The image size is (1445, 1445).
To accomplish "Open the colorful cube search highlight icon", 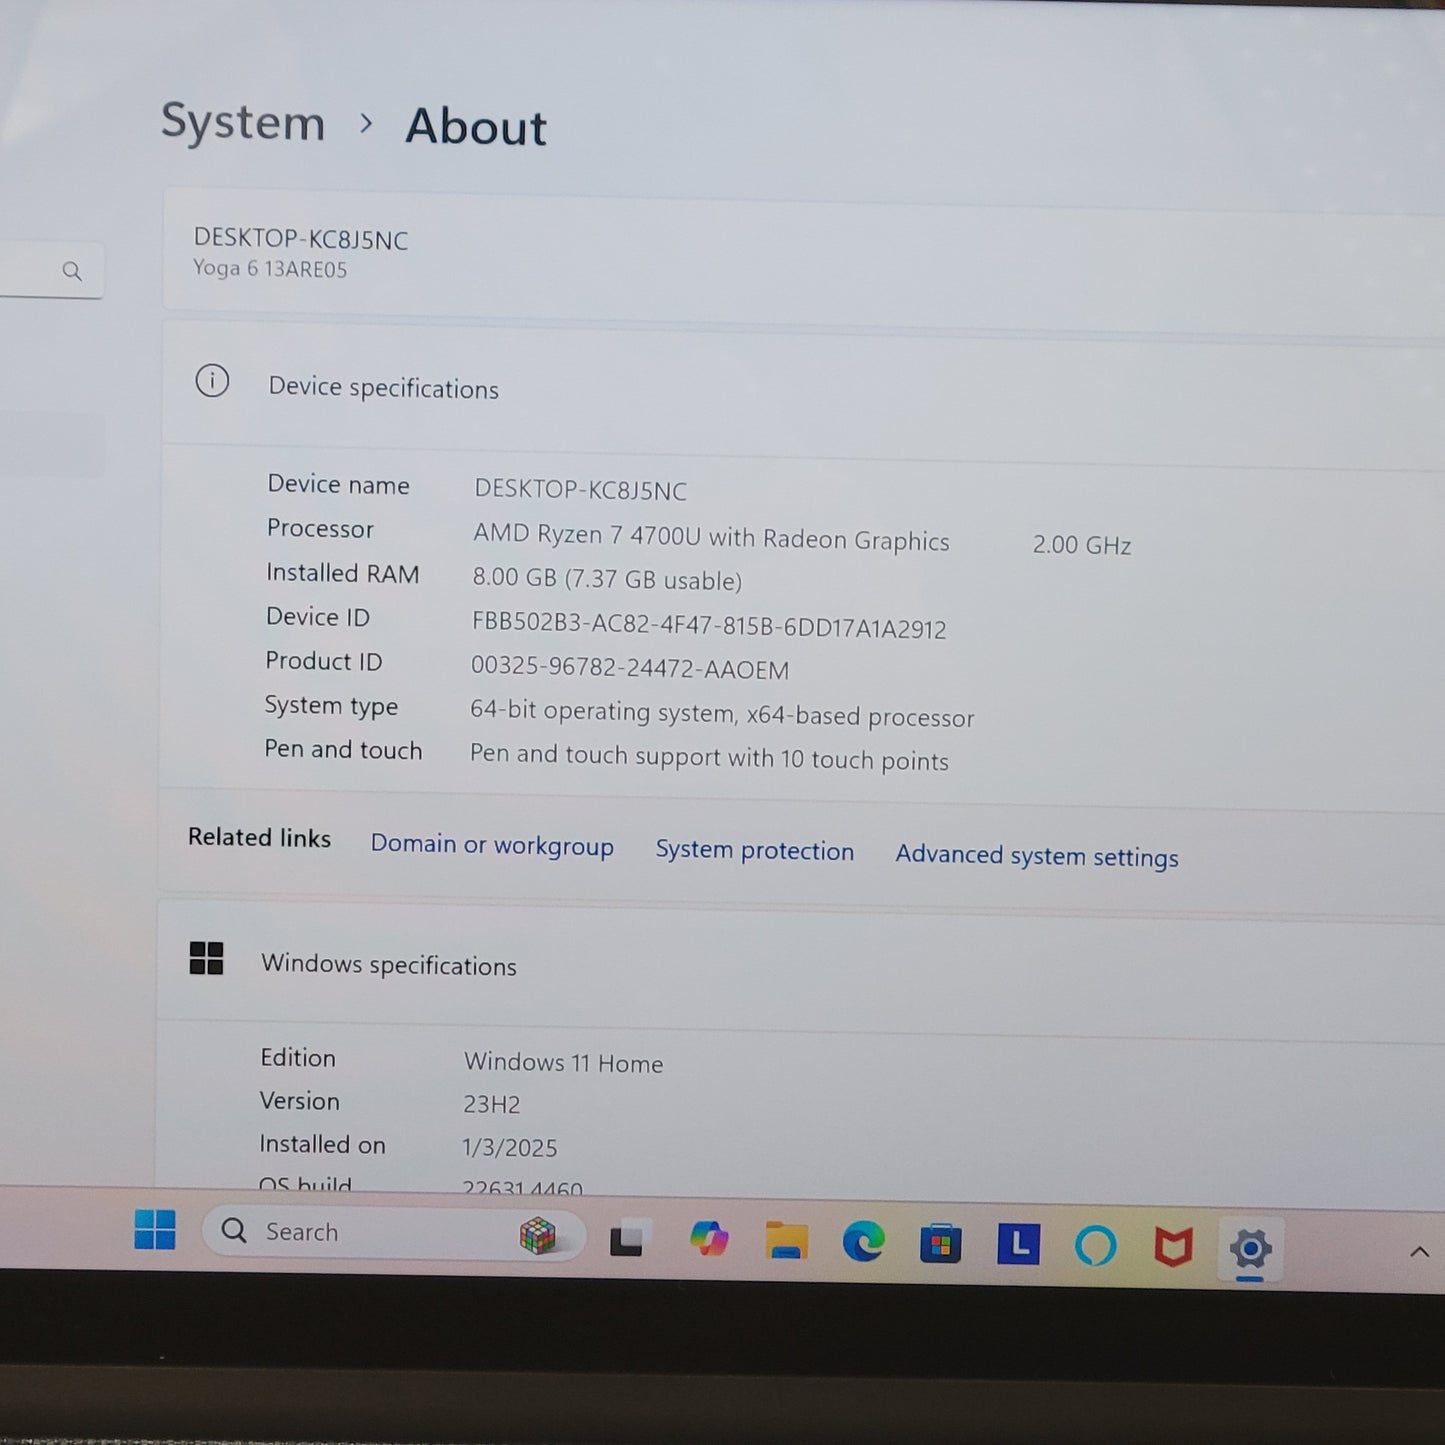I will 538,1236.
